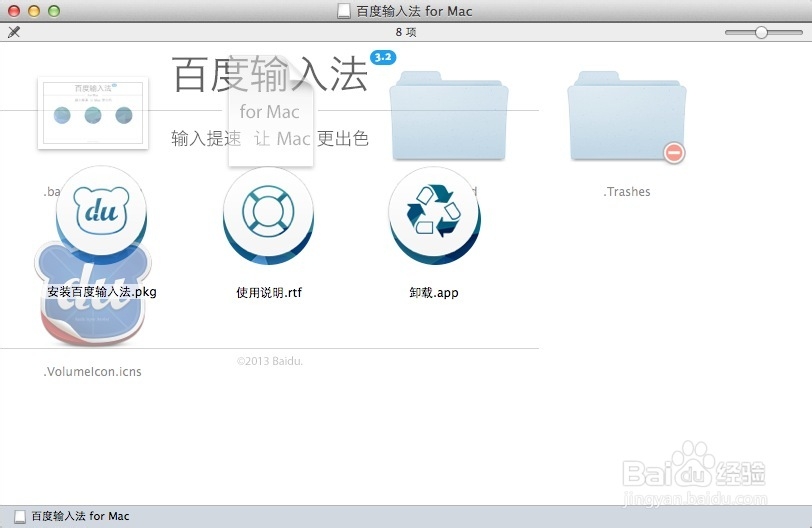Click the yellow minimize window button
This screenshot has width=812, height=528.
click(x=34, y=11)
